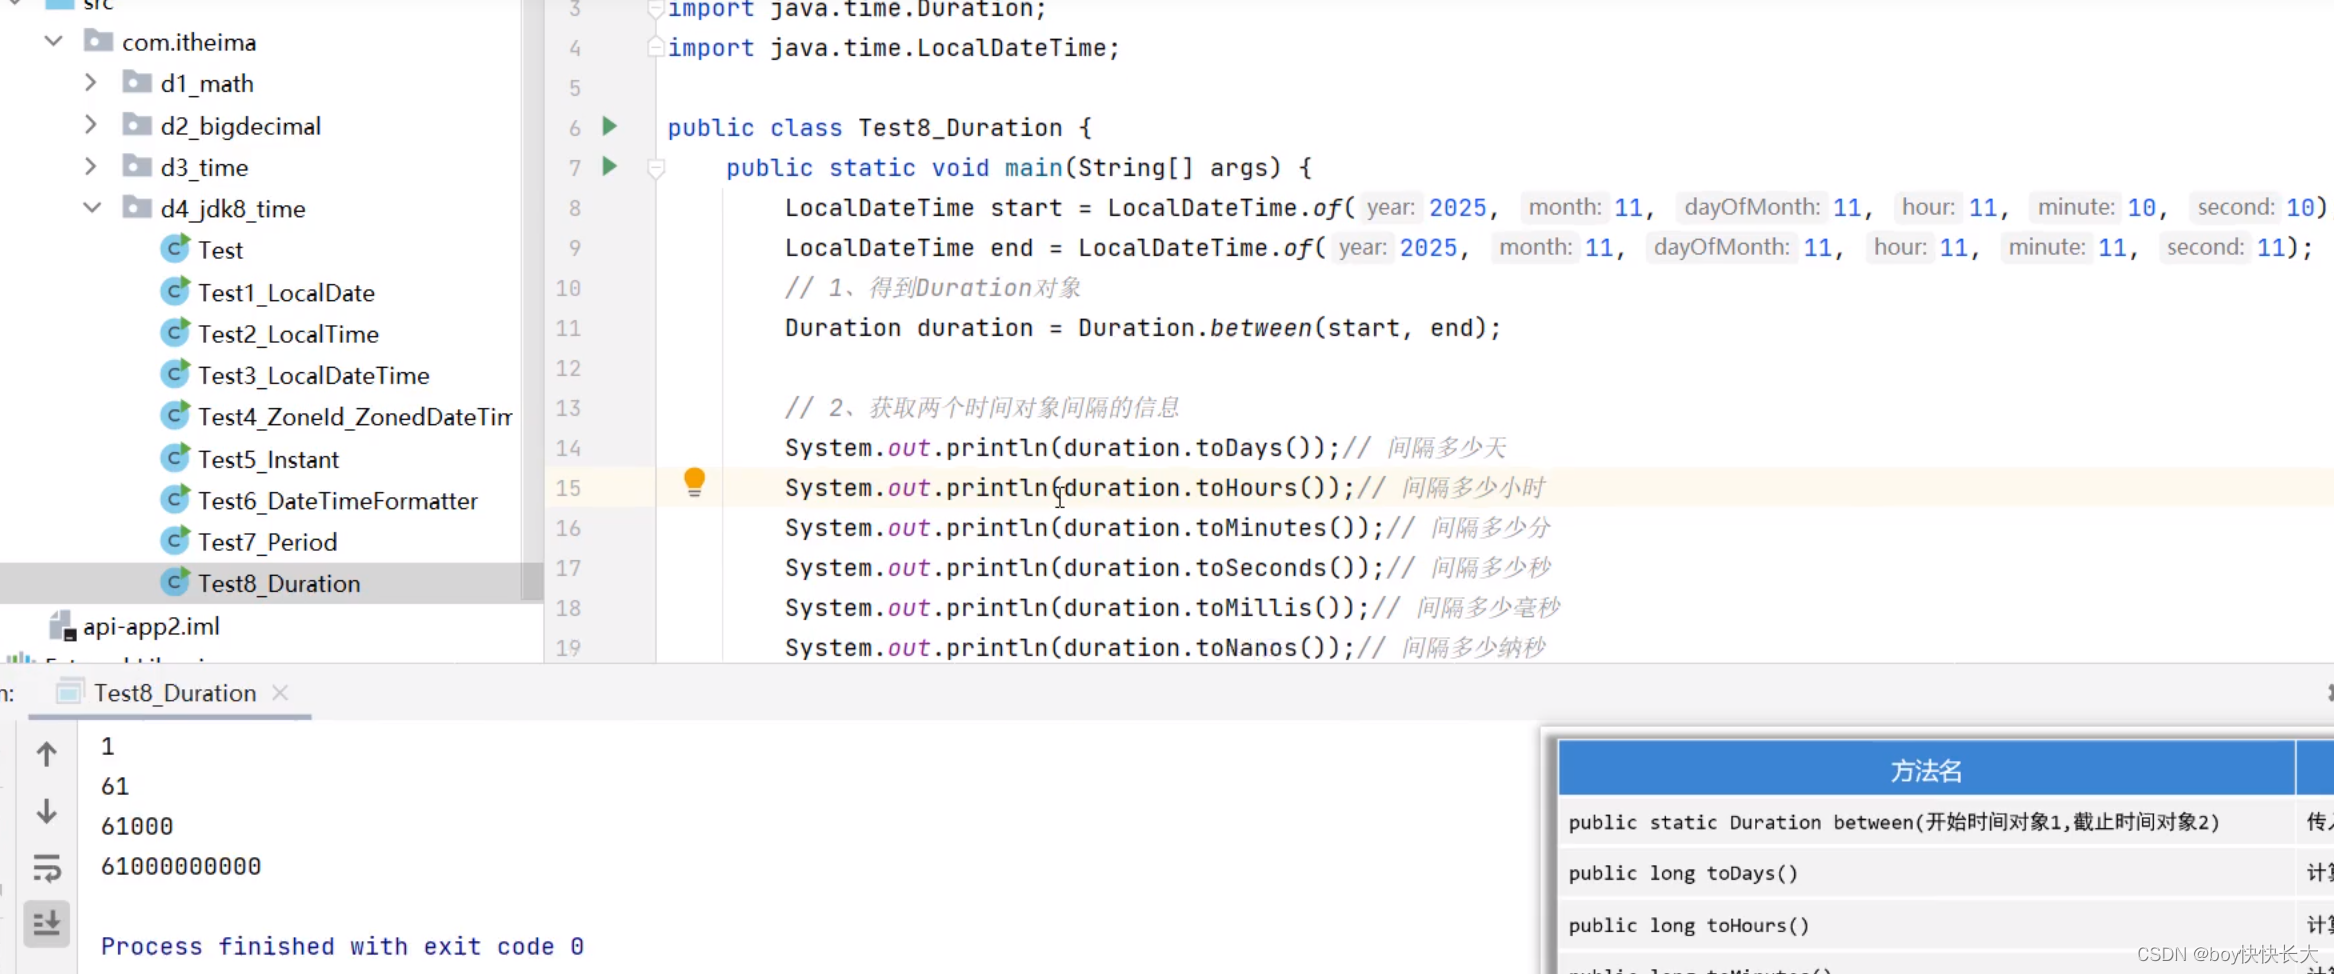
Task: Select the d4_jdk8_time folder icon
Action: (x=137, y=208)
